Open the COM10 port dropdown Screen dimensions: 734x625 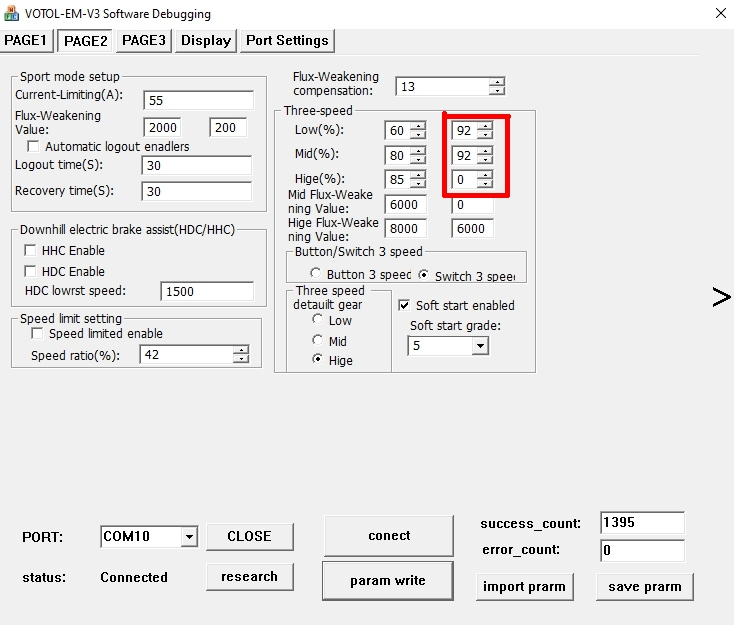pos(189,537)
